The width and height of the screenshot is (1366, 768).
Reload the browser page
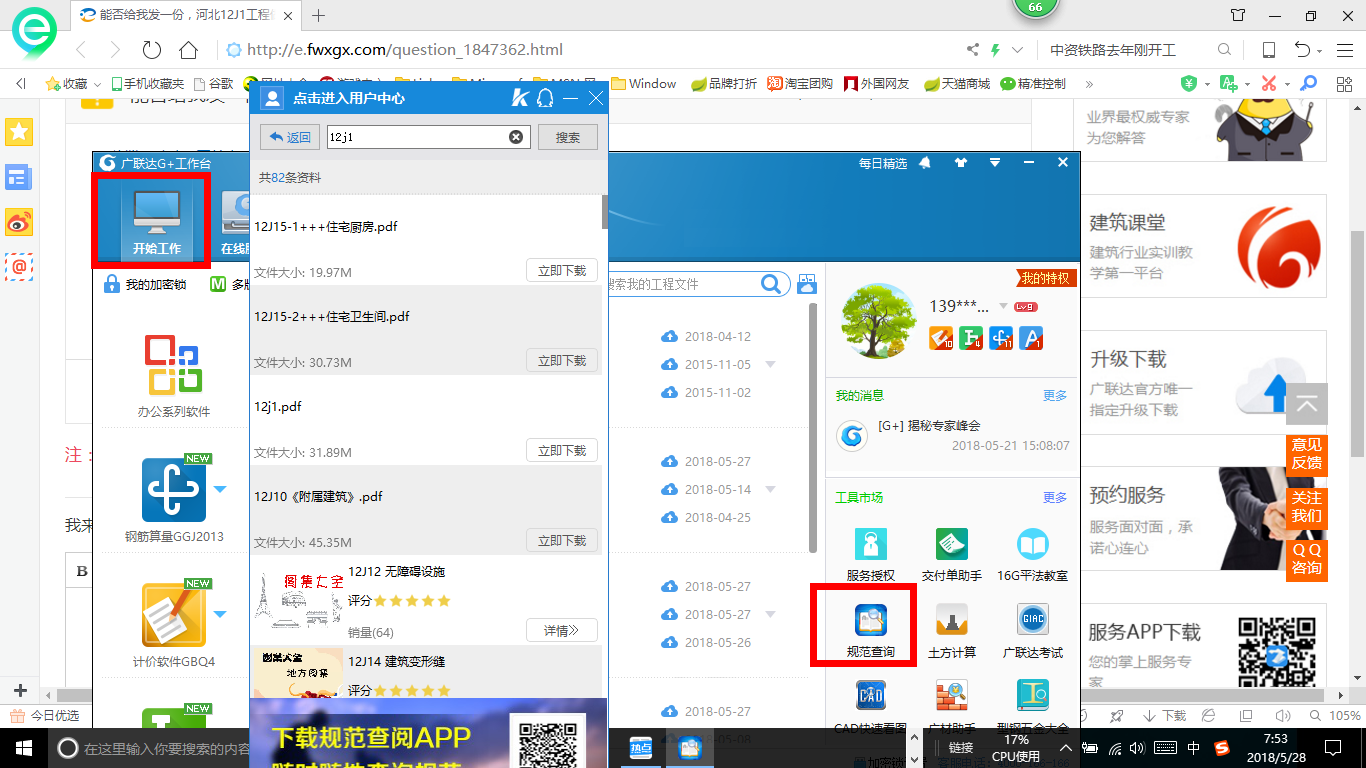[x=152, y=49]
